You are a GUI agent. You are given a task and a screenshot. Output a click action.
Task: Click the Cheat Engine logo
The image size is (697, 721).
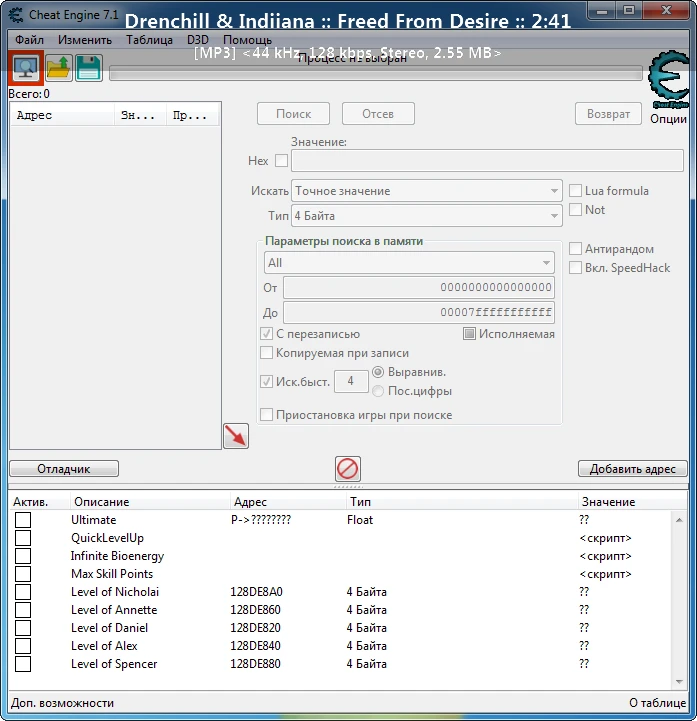[x=668, y=79]
